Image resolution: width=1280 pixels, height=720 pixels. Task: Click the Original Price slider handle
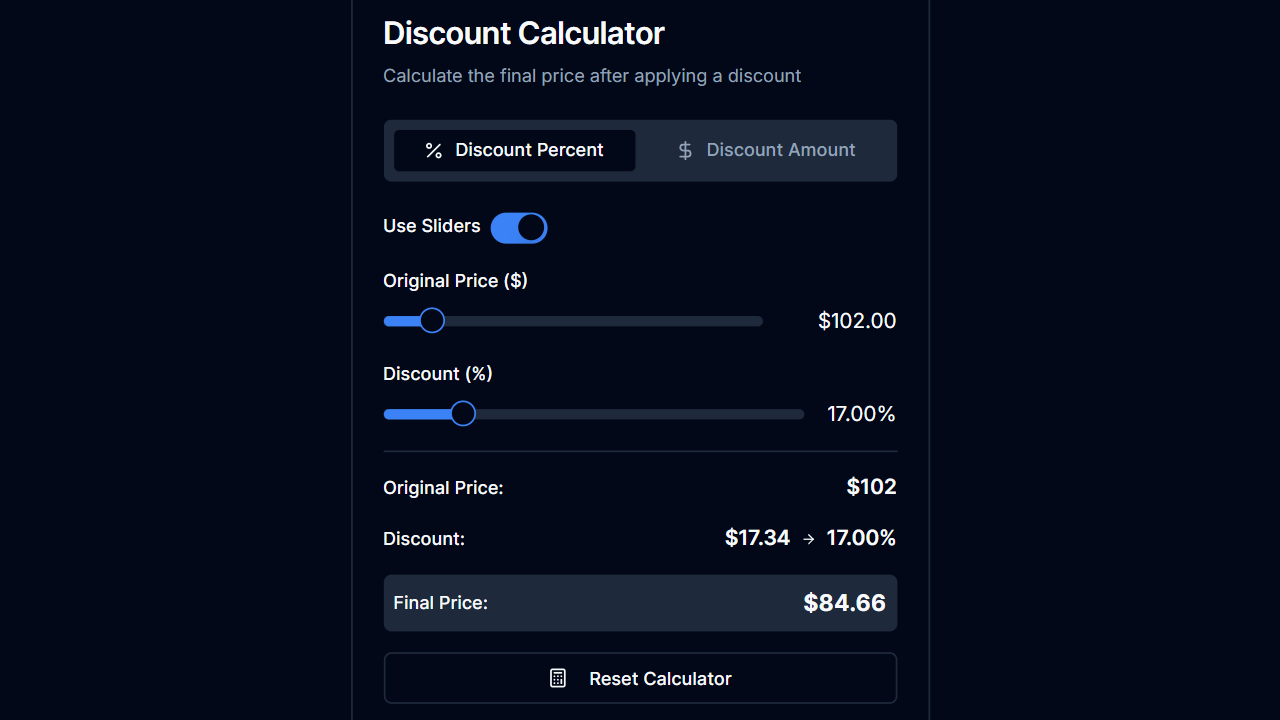click(x=431, y=320)
